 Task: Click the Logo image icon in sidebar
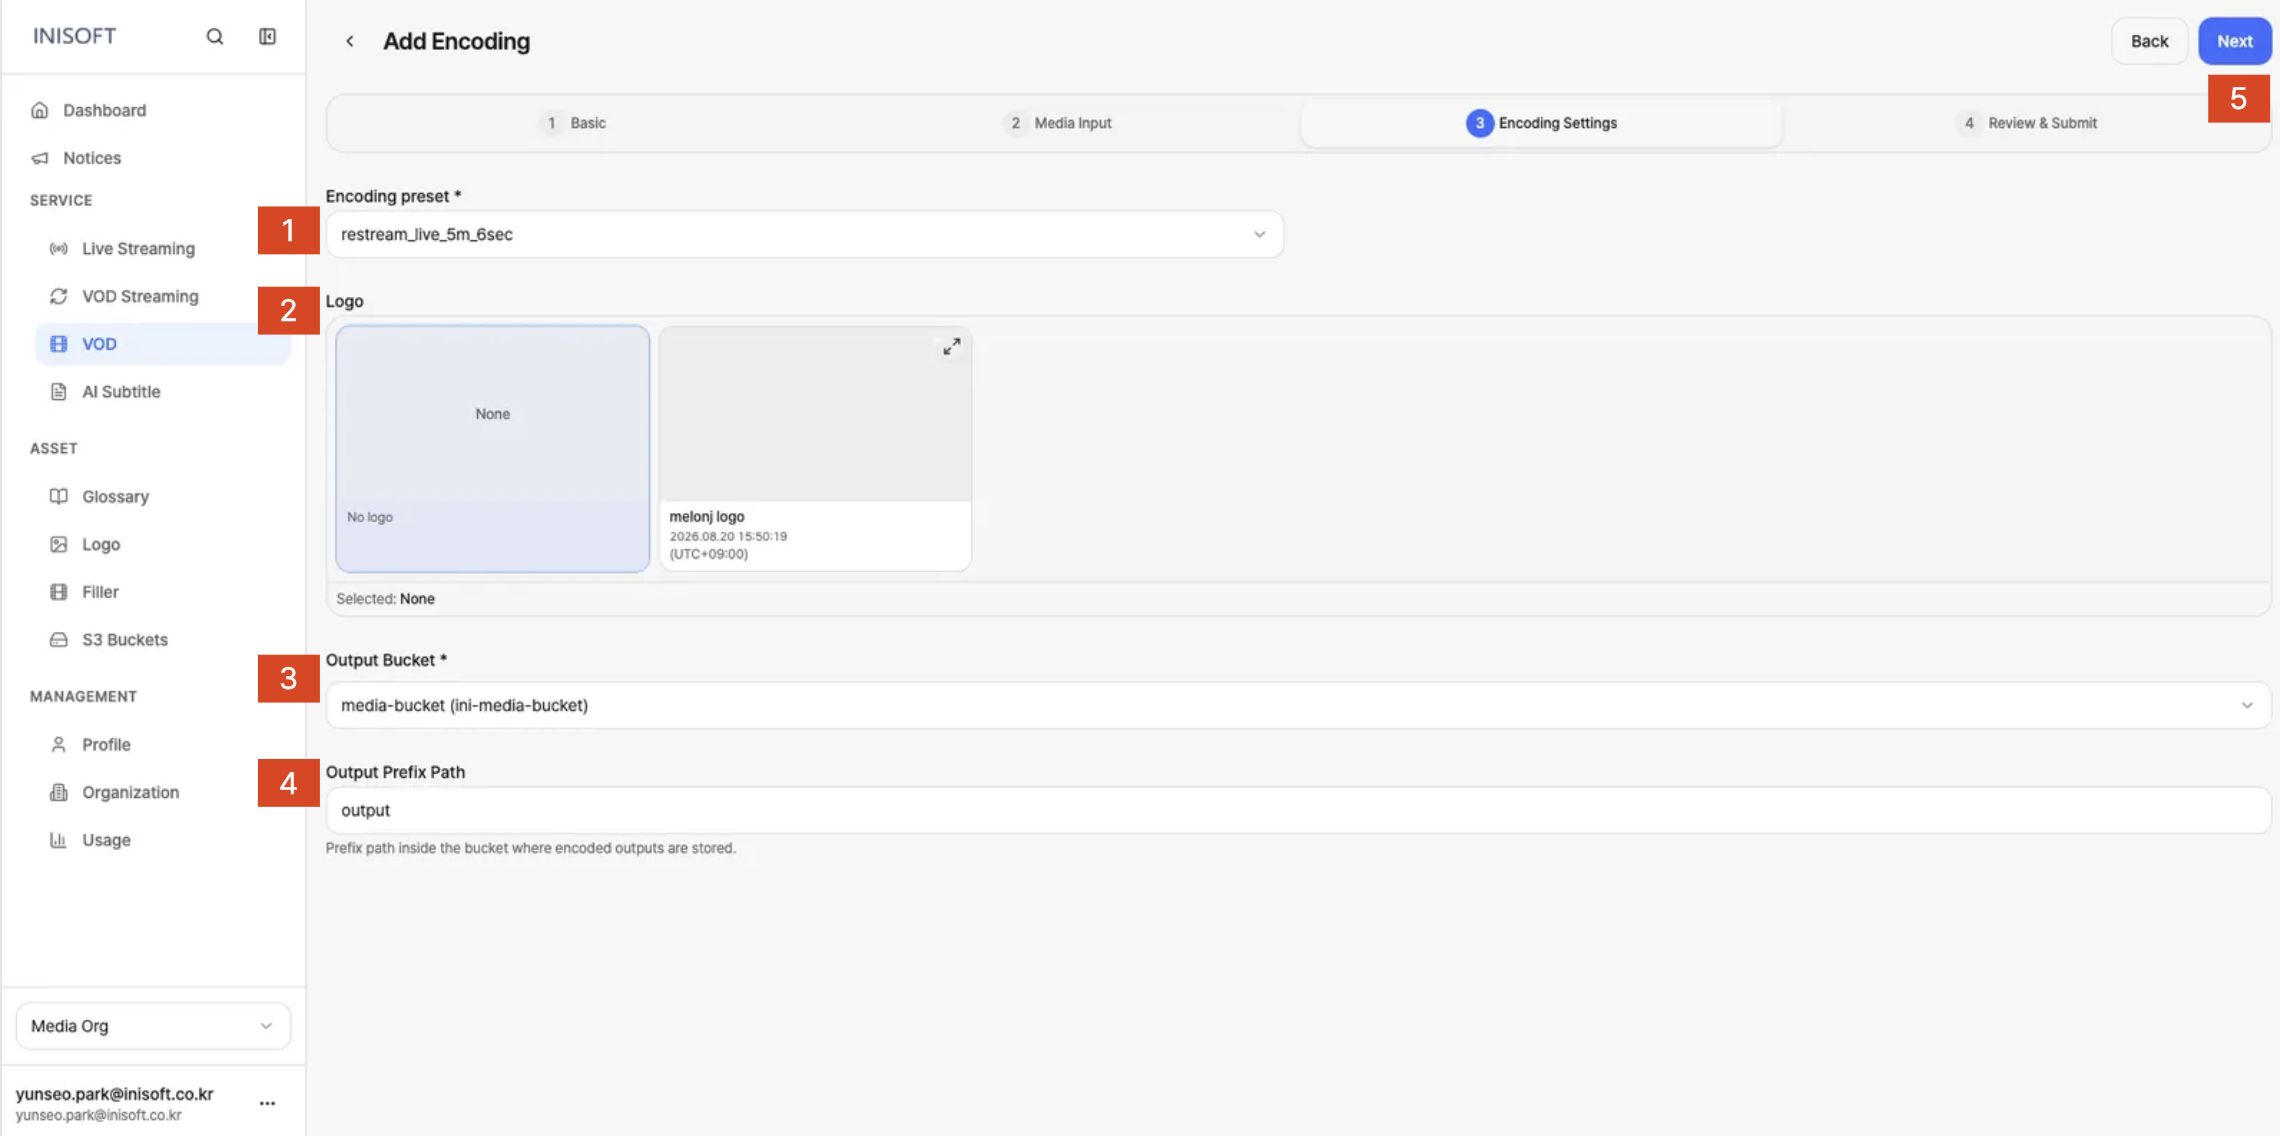pyautogui.click(x=59, y=544)
